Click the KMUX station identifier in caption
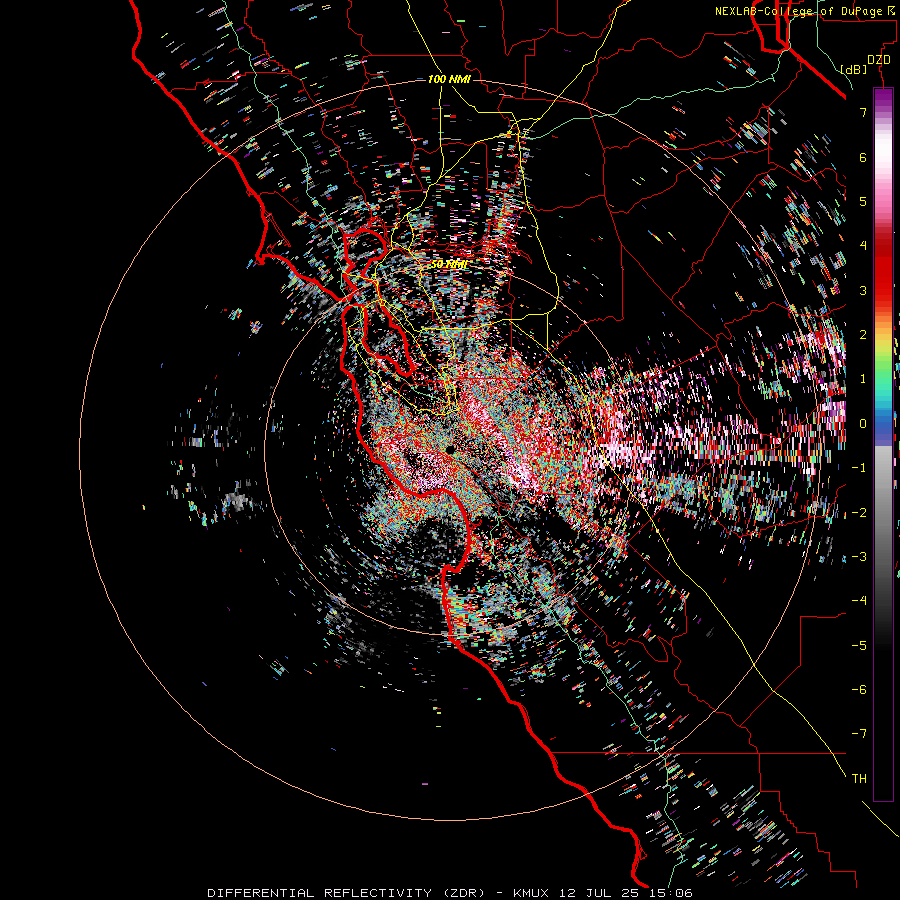 531,893
